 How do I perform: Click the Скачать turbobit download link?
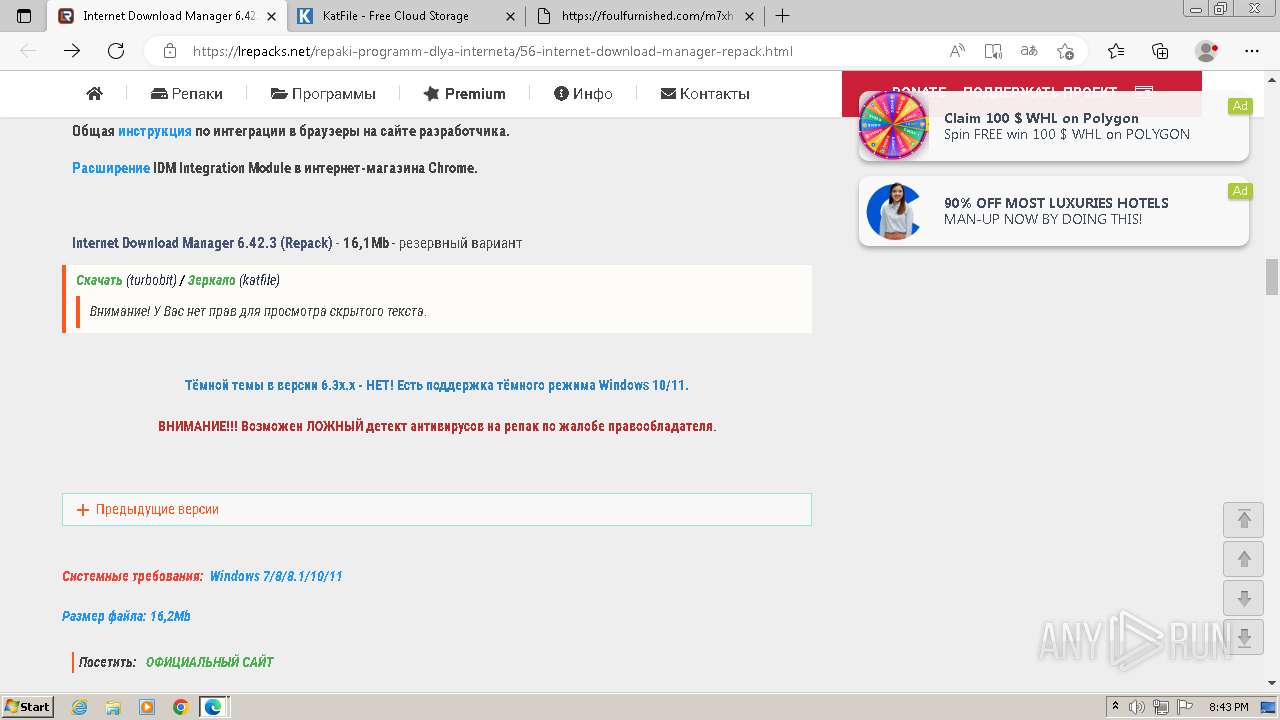[x=99, y=280]
